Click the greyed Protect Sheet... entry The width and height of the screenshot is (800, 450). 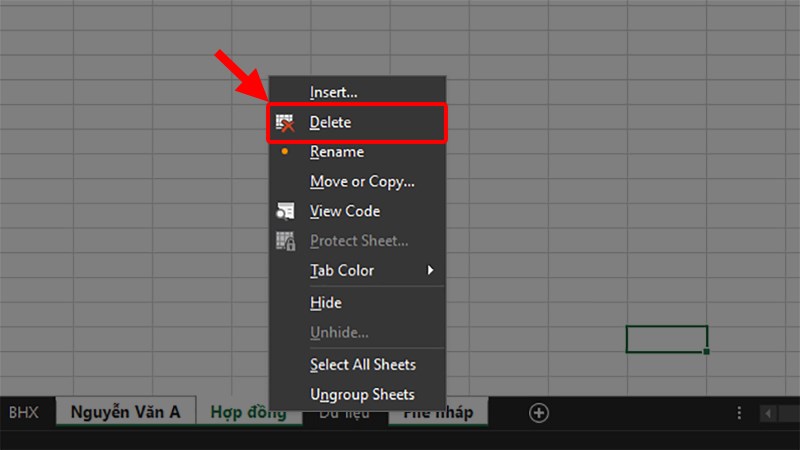click(x=357, y=241)
